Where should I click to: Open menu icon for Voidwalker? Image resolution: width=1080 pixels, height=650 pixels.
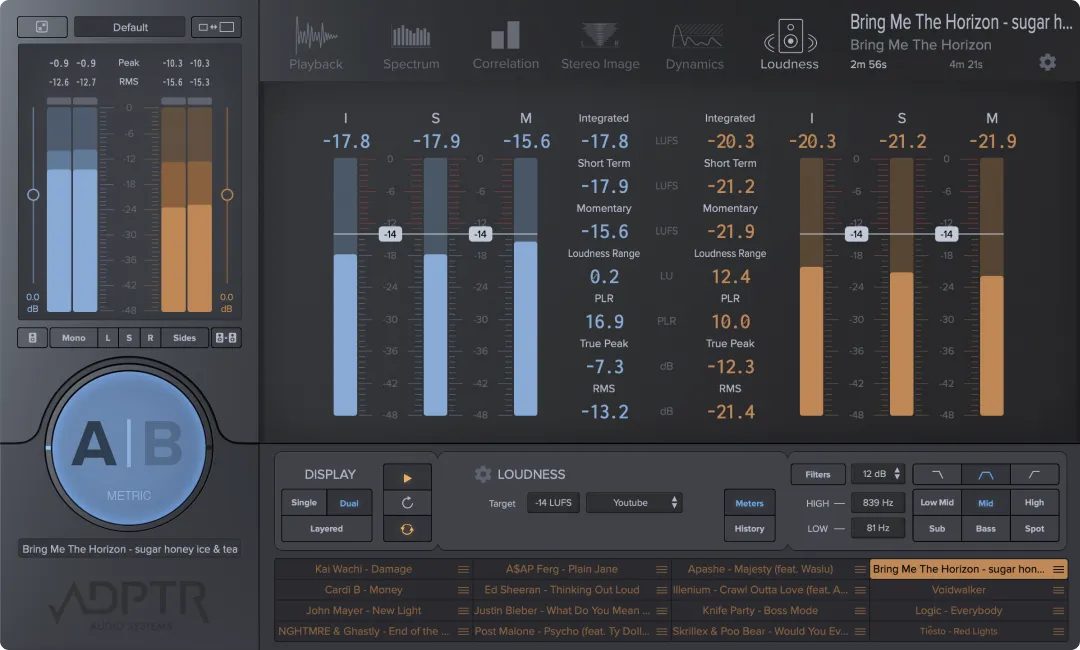(1058, 590)
